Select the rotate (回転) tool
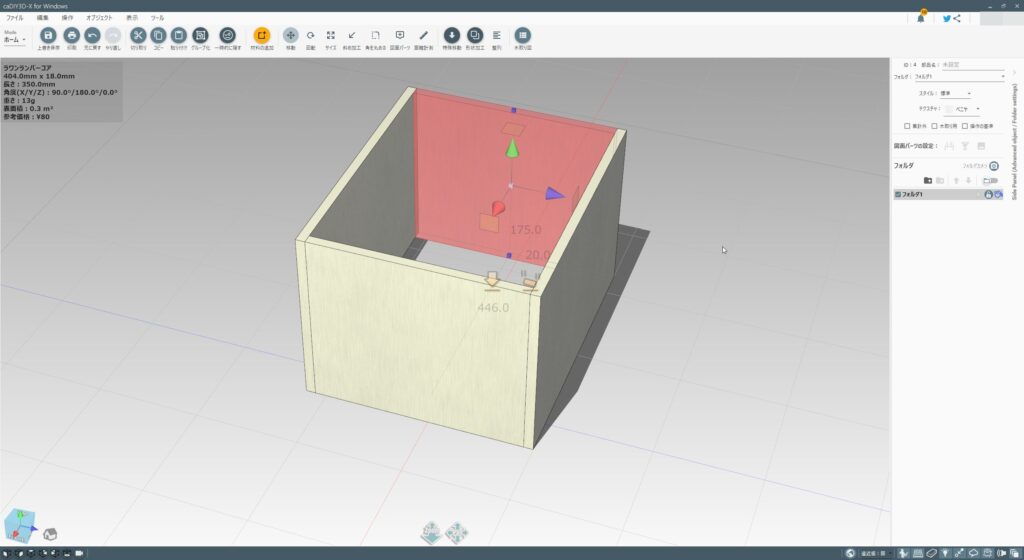 point(310,35)
